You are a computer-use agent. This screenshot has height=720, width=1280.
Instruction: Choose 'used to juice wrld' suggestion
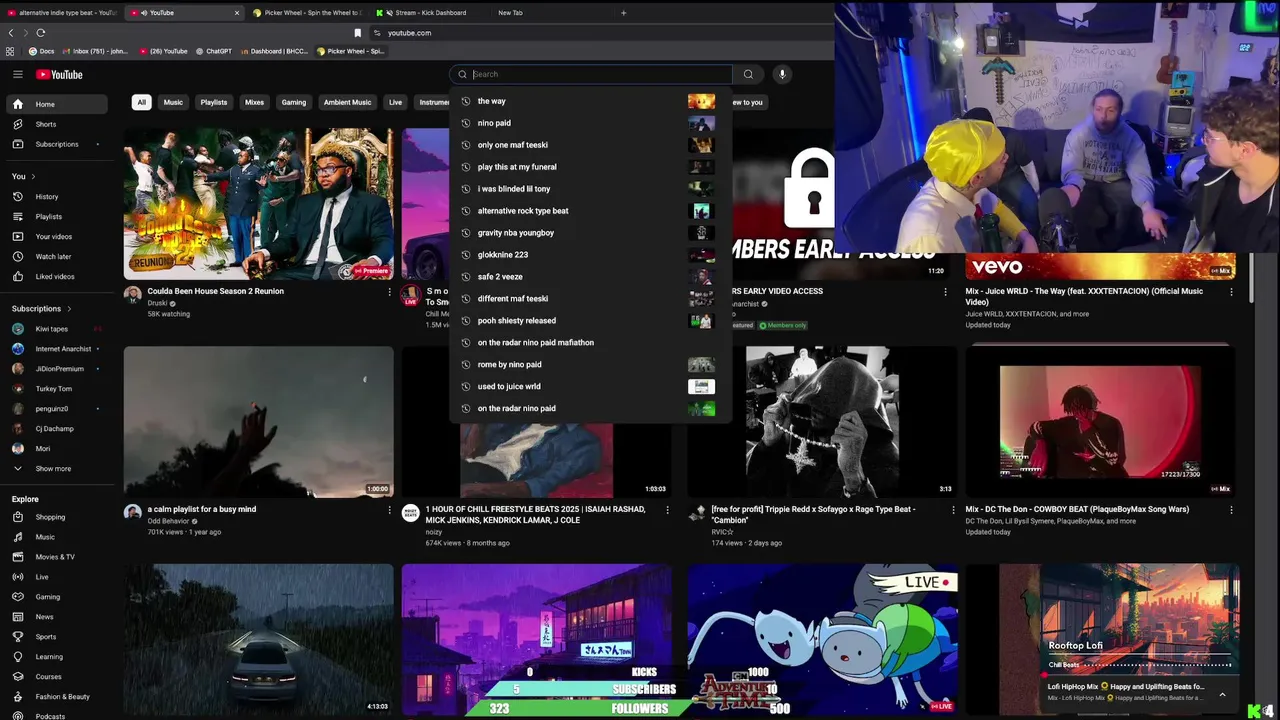pyautogui.click(x=590, y=387)
